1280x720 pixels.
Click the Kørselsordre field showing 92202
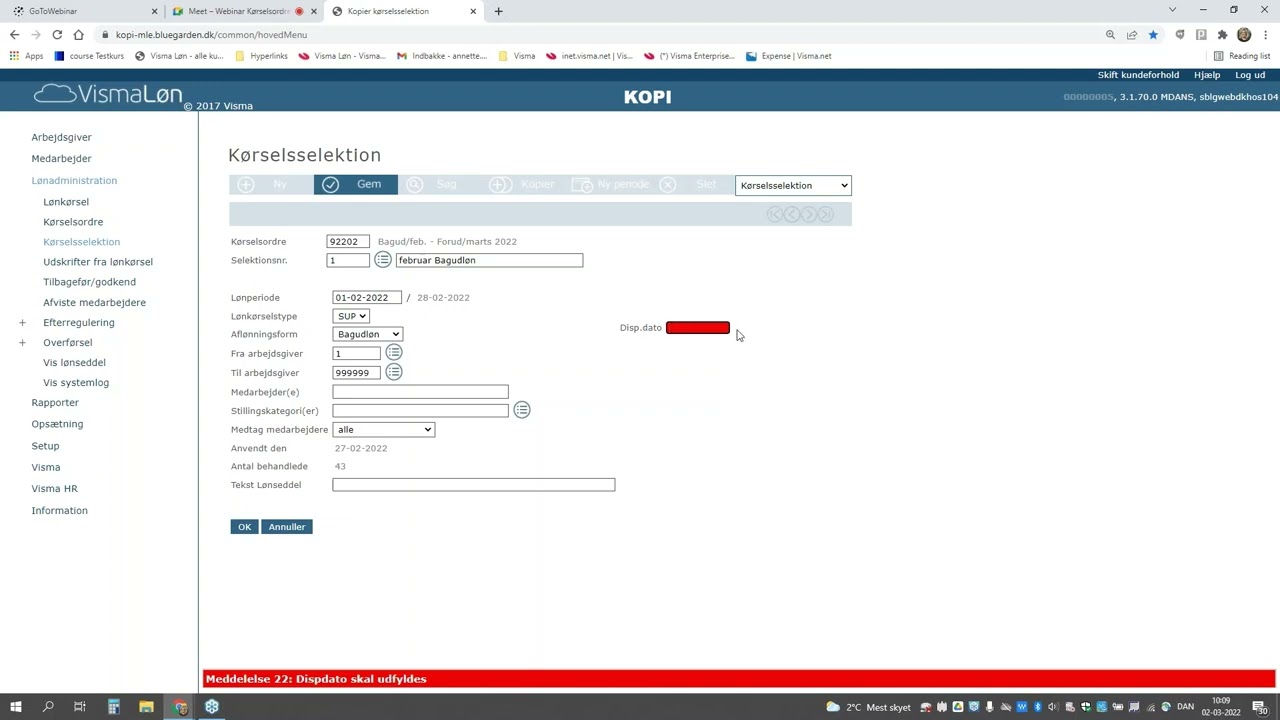(348, 241)
